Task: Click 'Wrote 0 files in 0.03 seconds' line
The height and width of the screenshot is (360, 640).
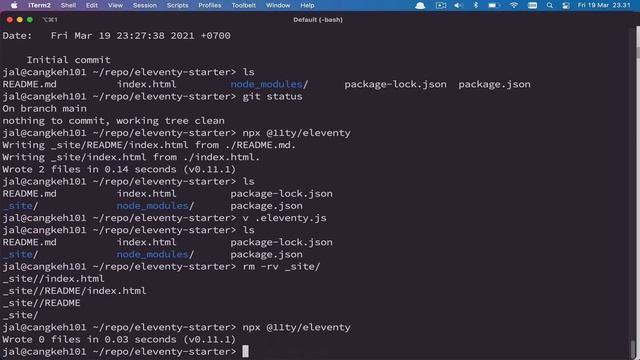Action: click(x=119, y=340)
